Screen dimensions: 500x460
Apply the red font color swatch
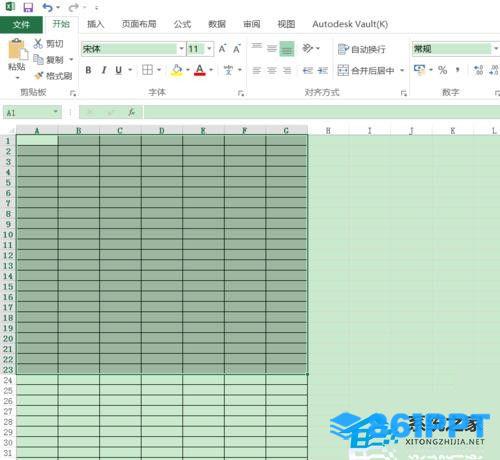click(200, 70)
